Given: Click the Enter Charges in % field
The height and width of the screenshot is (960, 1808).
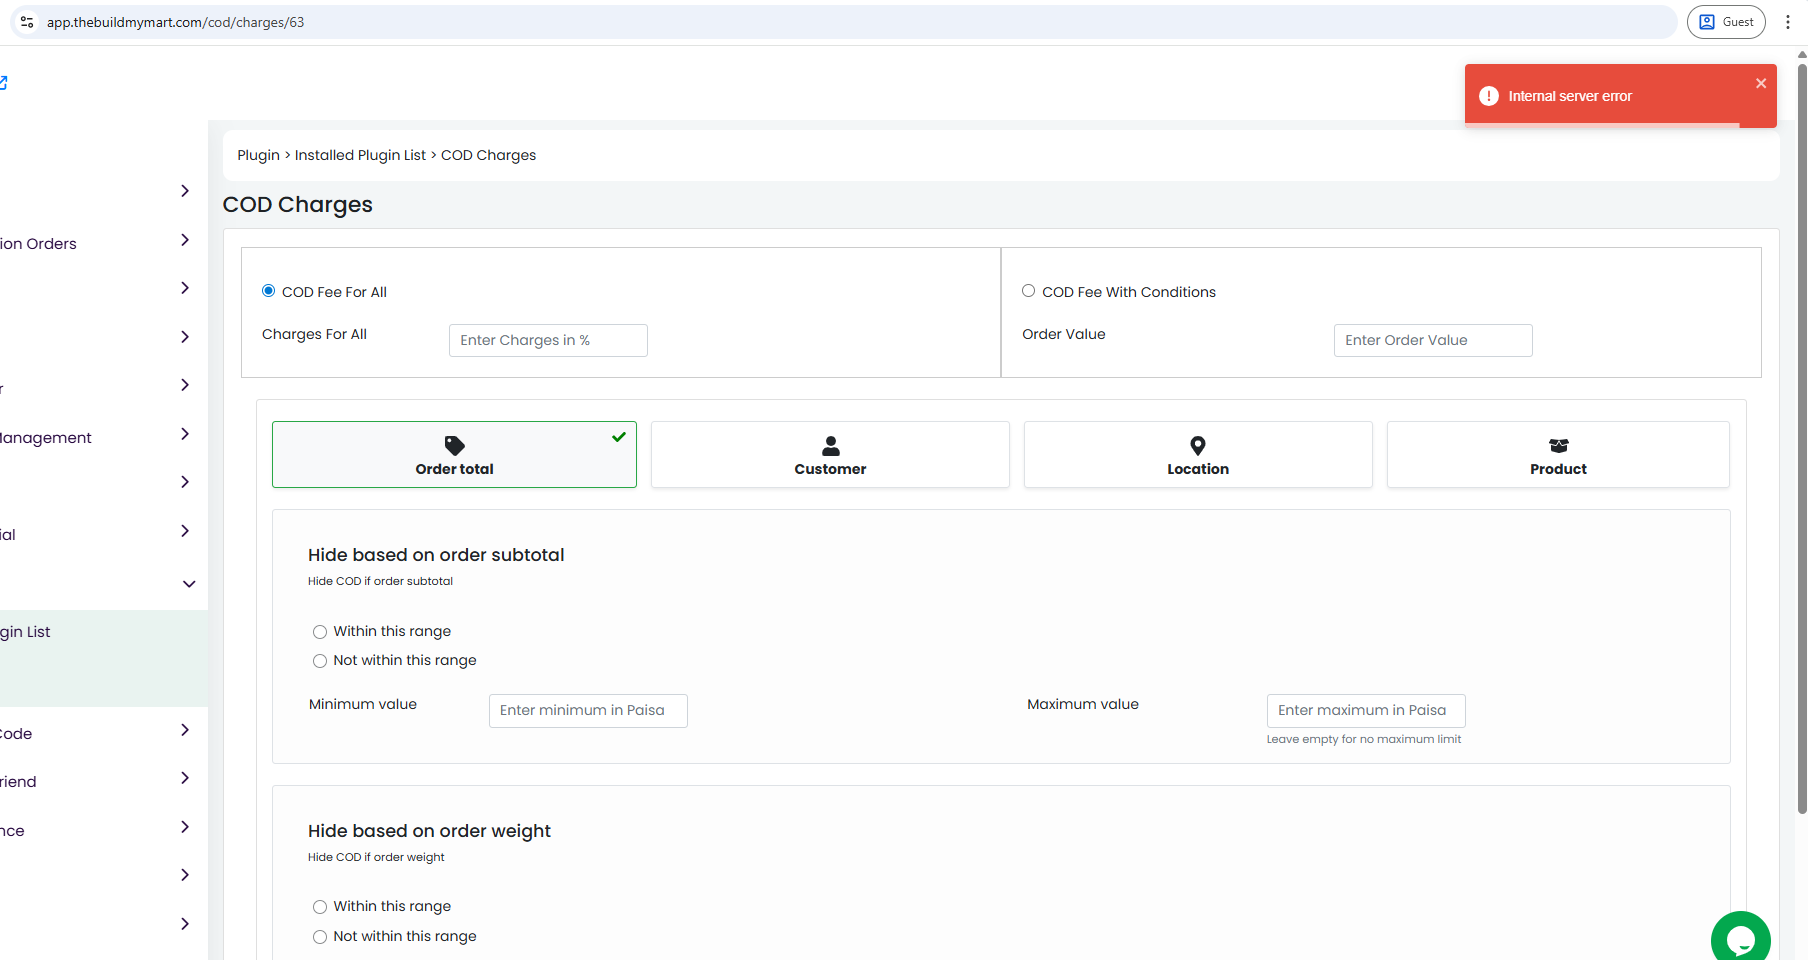Looking at the screenshot, I should pos(548,340).
